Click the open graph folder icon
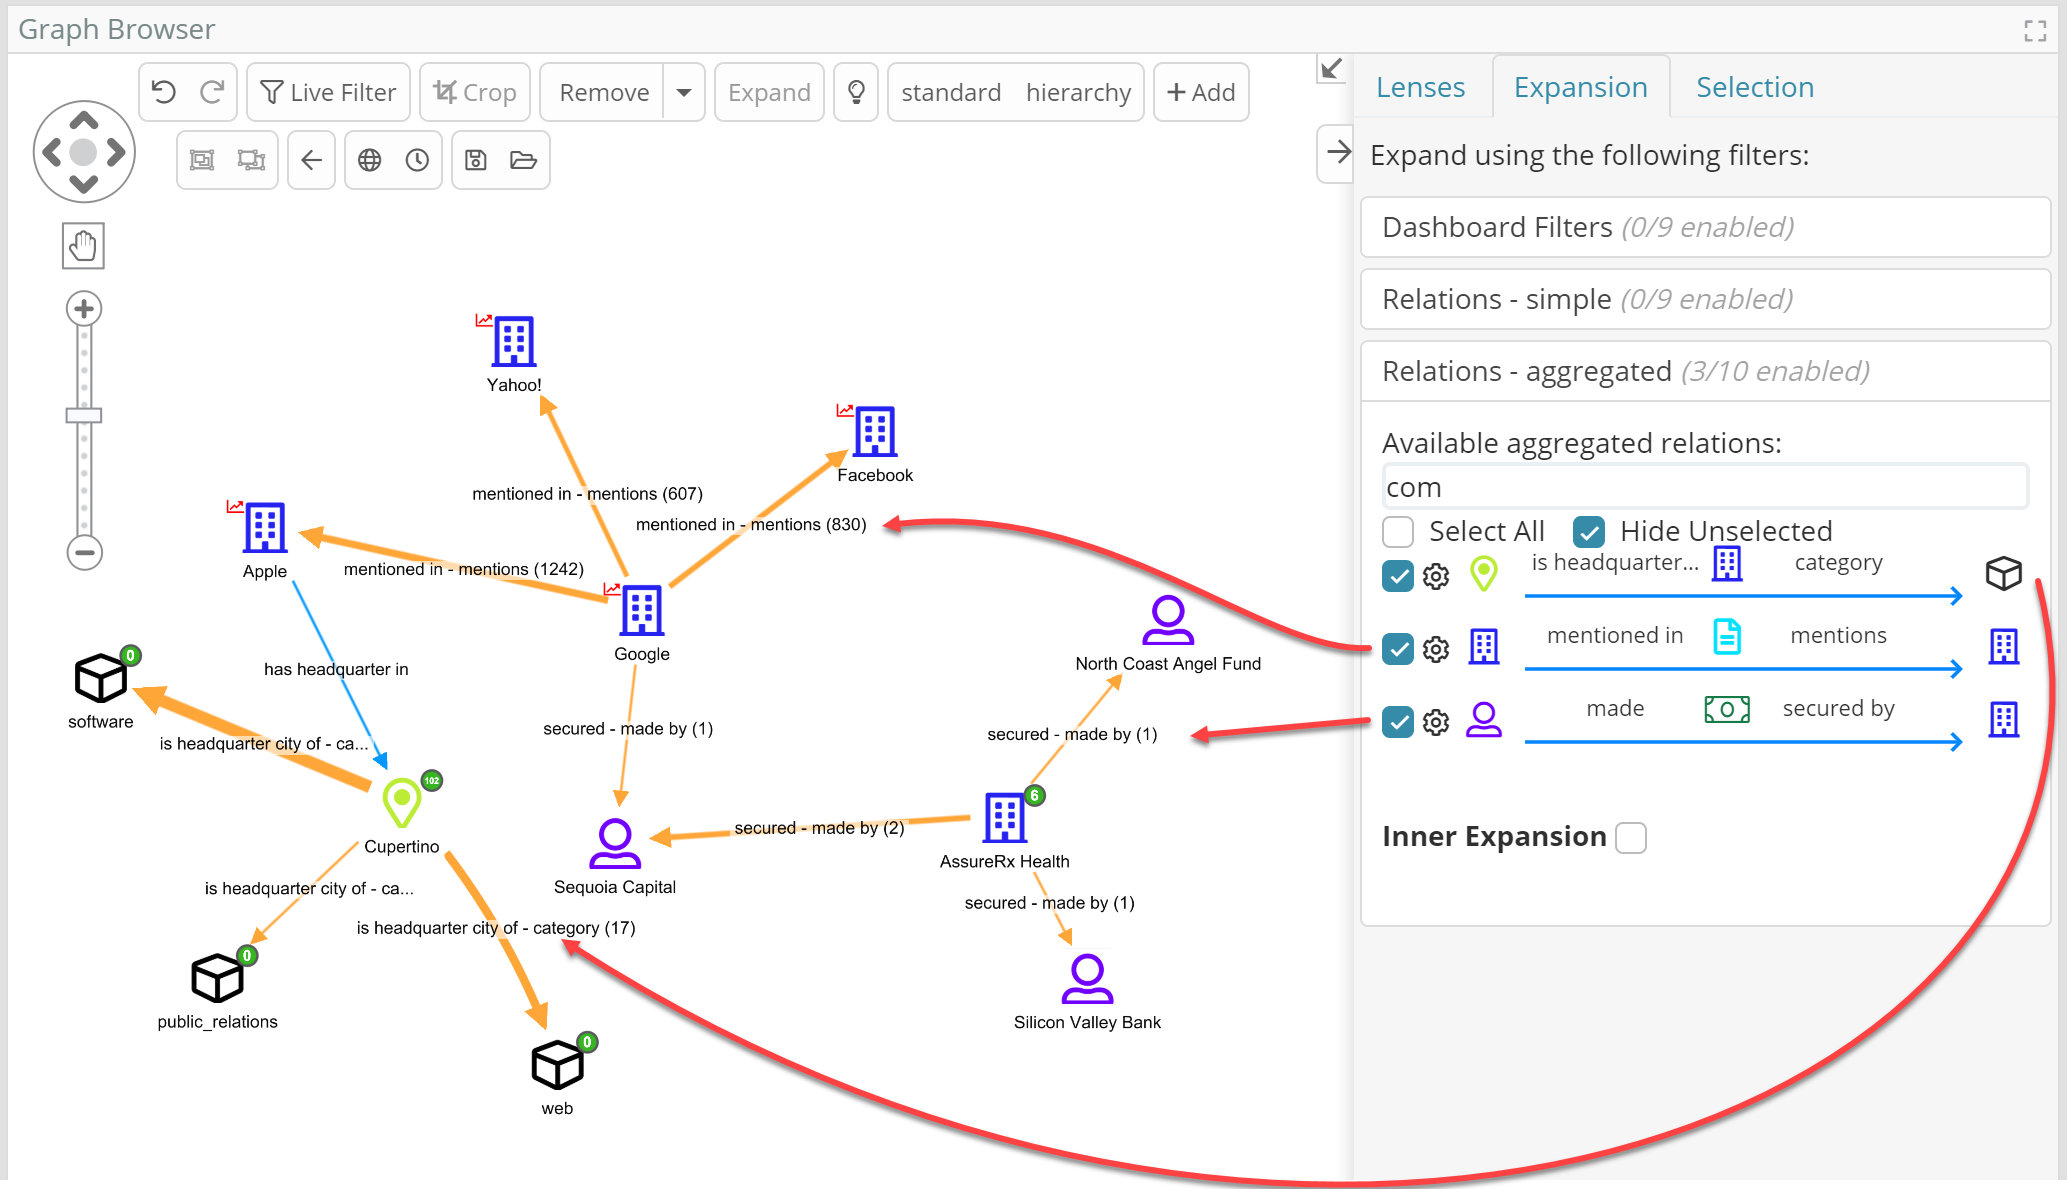Screen dimensions: 2067x1189 [523, 160]
